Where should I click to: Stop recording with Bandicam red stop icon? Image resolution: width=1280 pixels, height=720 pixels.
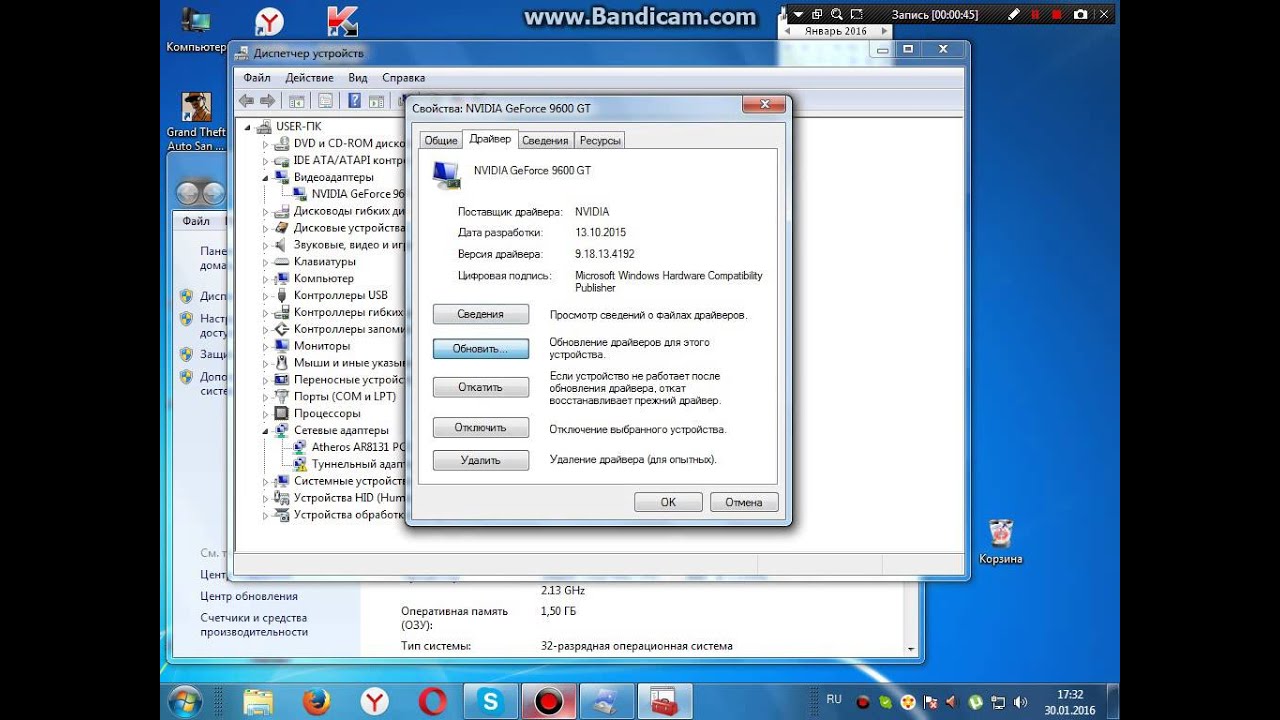(1057, 15)
